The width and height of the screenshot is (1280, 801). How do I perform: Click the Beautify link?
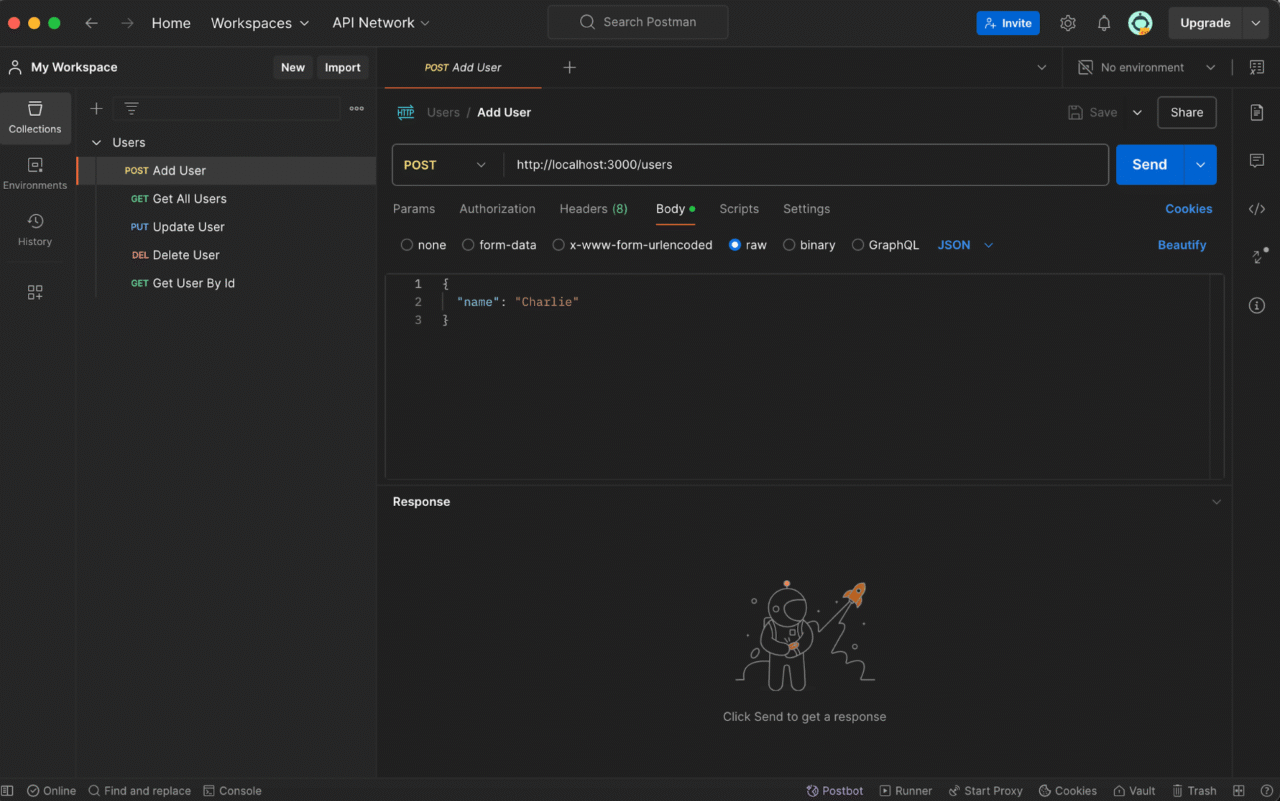click(1182, 245)
